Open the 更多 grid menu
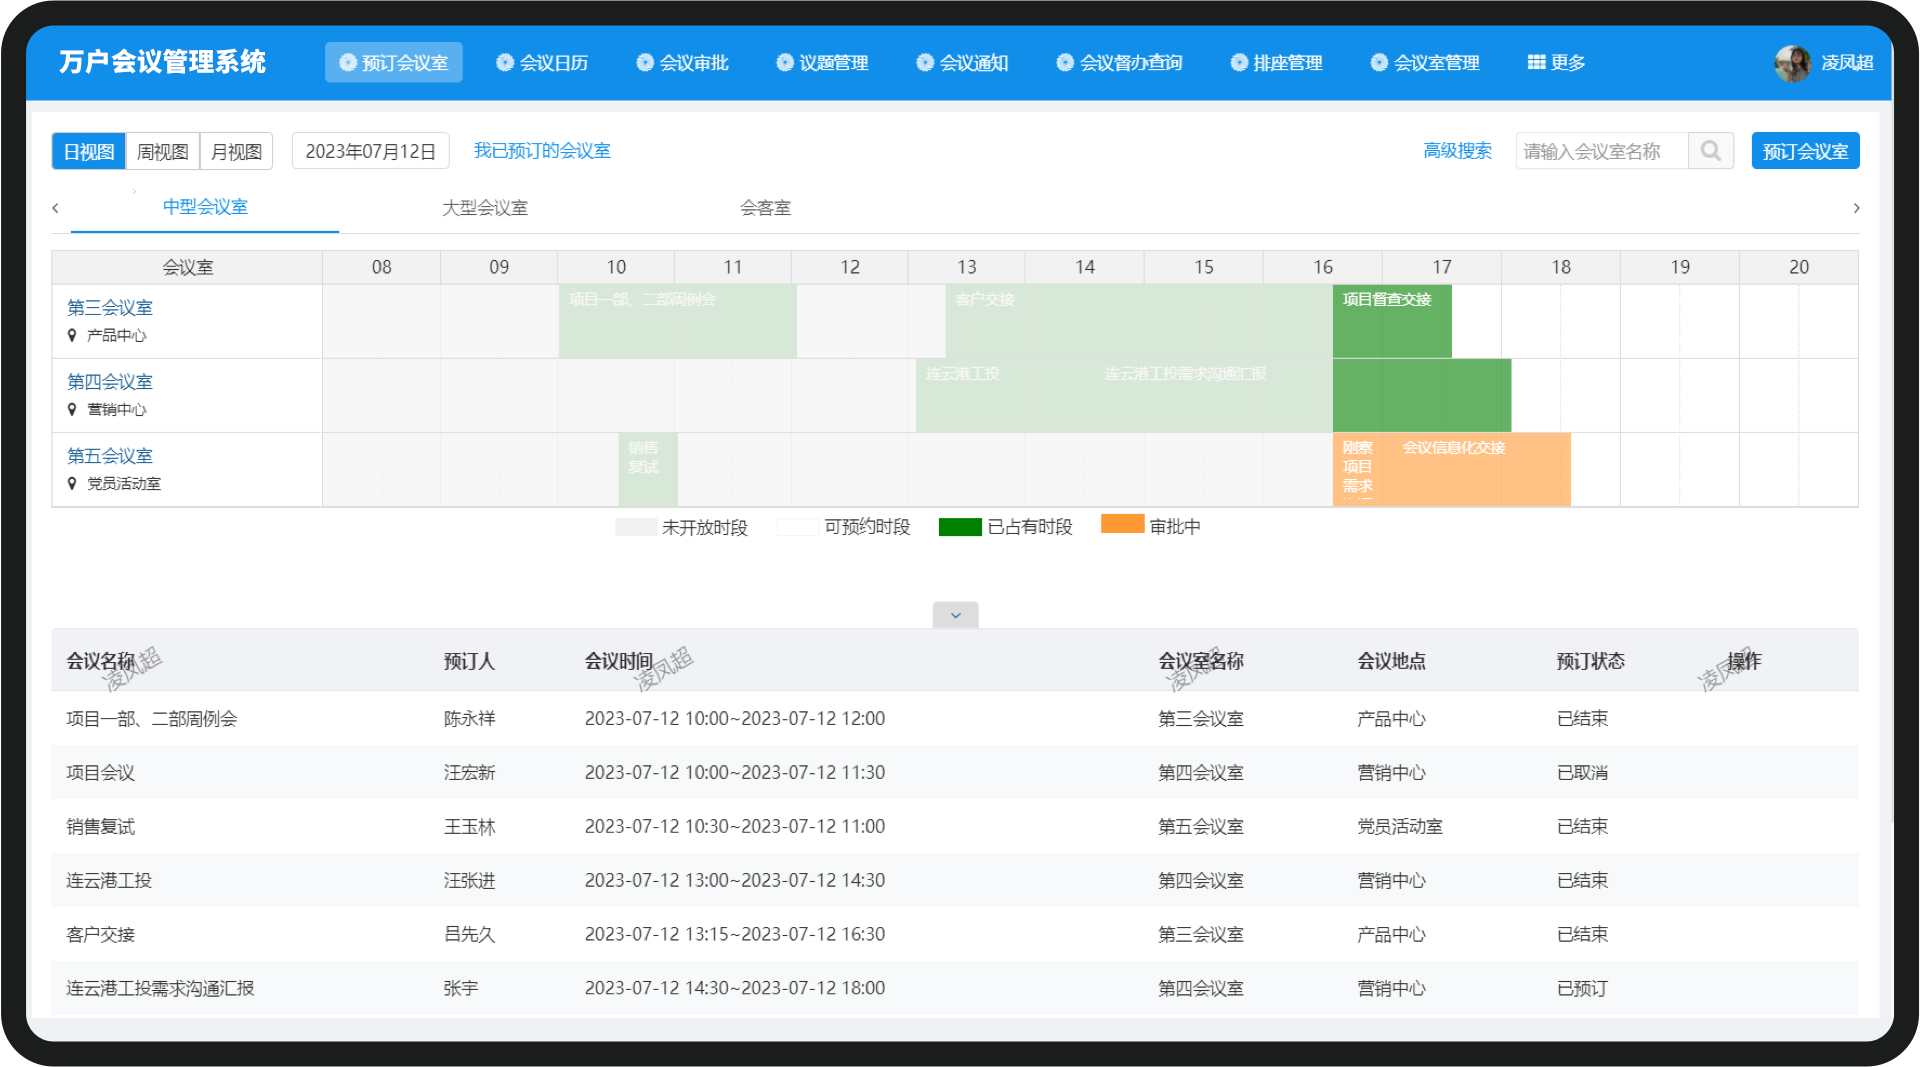The width and height of the screenshot is (1920, 1067). (1556, 63)
